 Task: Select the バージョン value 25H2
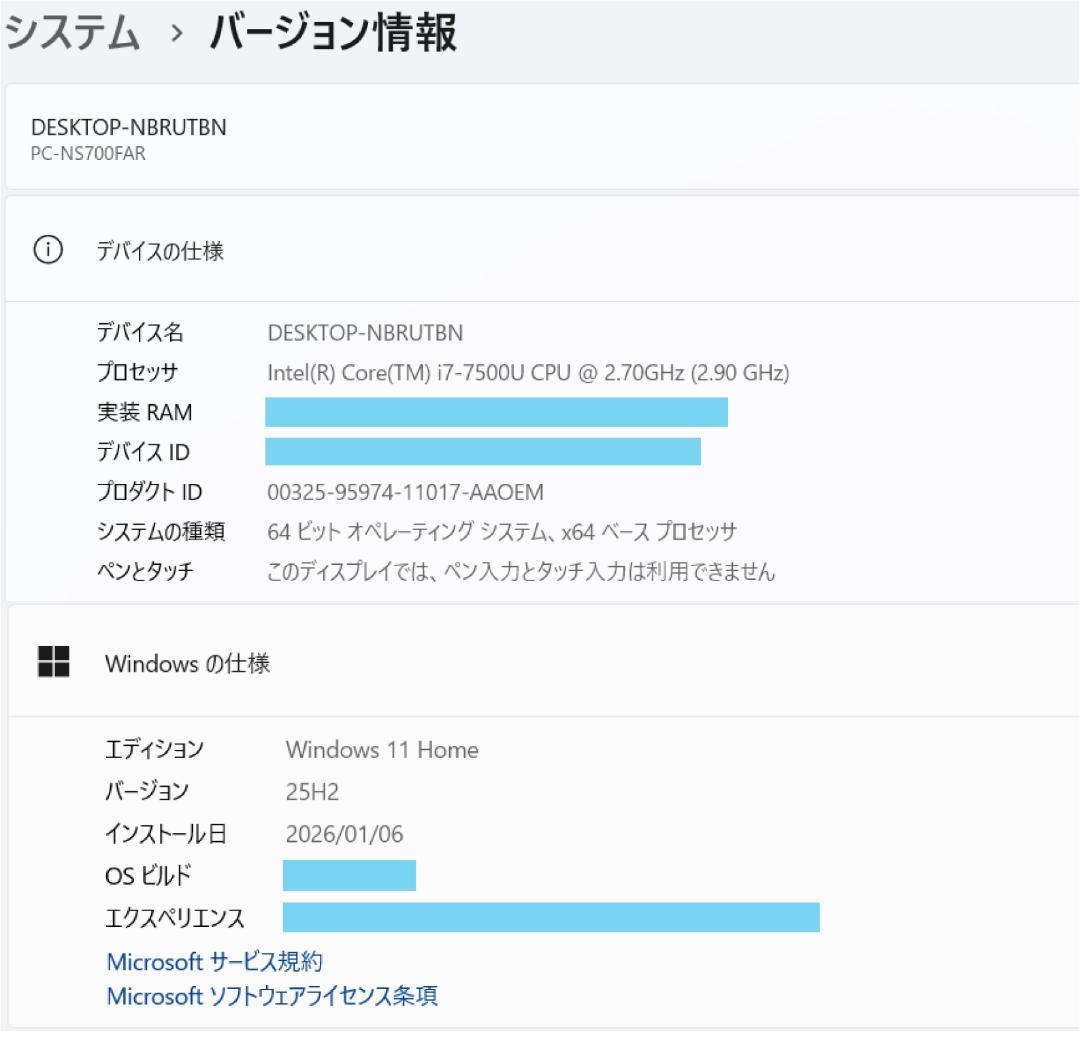pyautogui.click(x=313, y=791)
